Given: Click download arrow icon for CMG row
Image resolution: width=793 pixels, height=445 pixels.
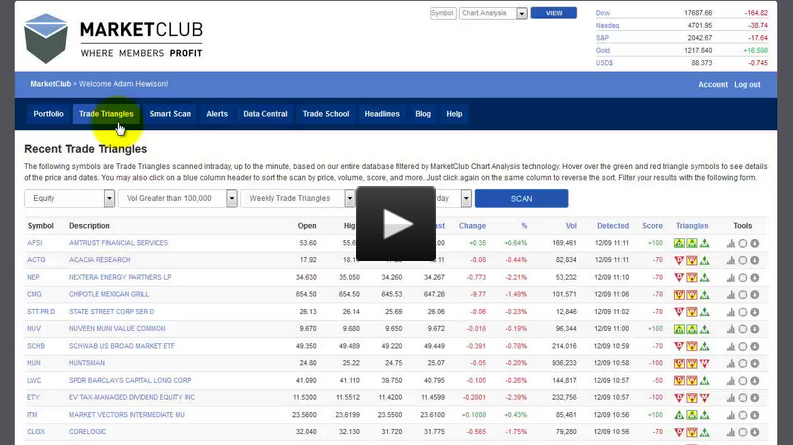Looking at the screenshot, I should tap(755, 295).
